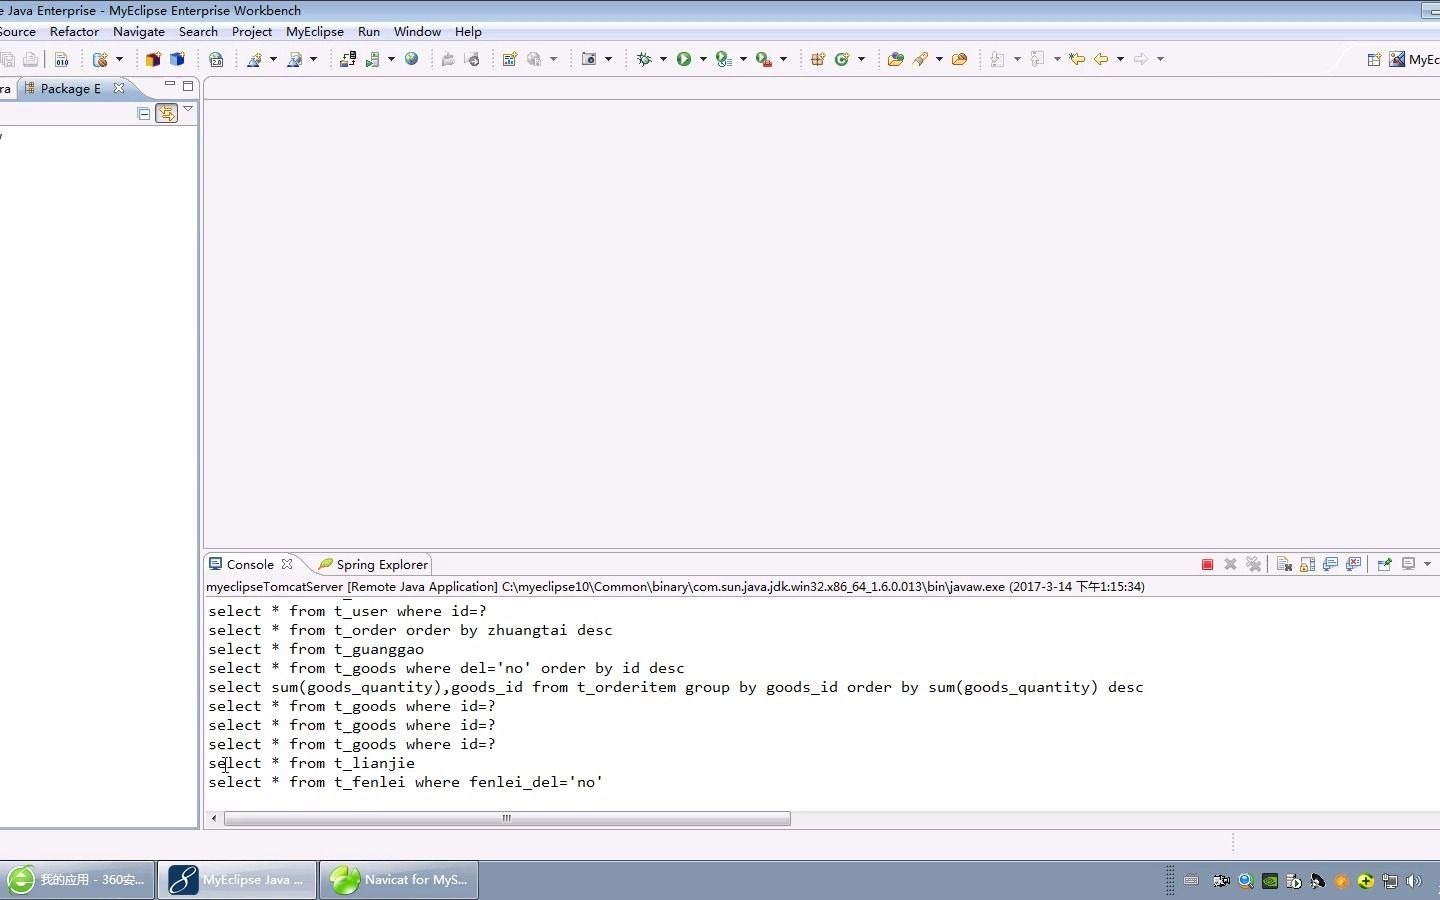The image size is (1440, 900).
Task: Click Console scrollbar left arrow
Action: [x=214, y=818]
